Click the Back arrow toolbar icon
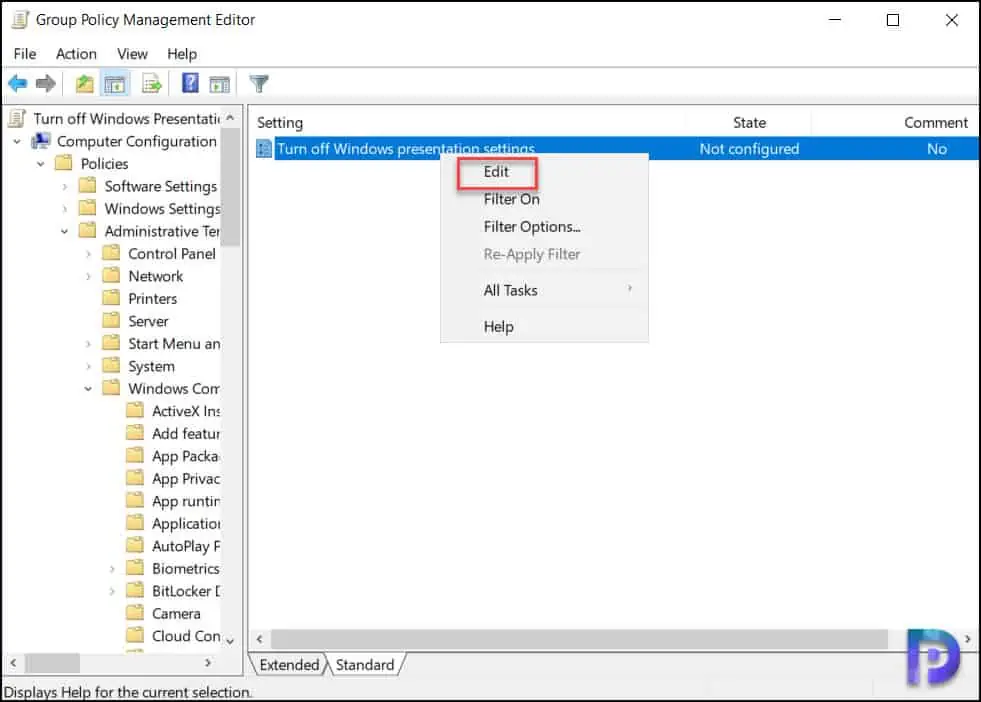This screenshot has width=981, height=702. 18,83
